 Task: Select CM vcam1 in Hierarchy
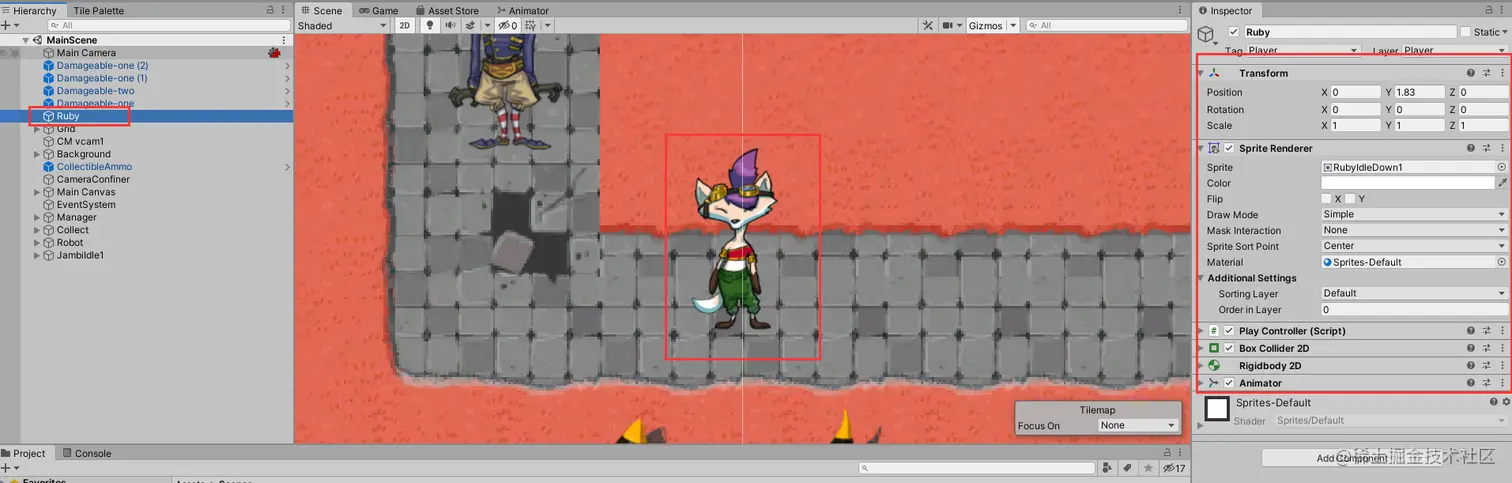pyautogui.click(x=80, y=141)
